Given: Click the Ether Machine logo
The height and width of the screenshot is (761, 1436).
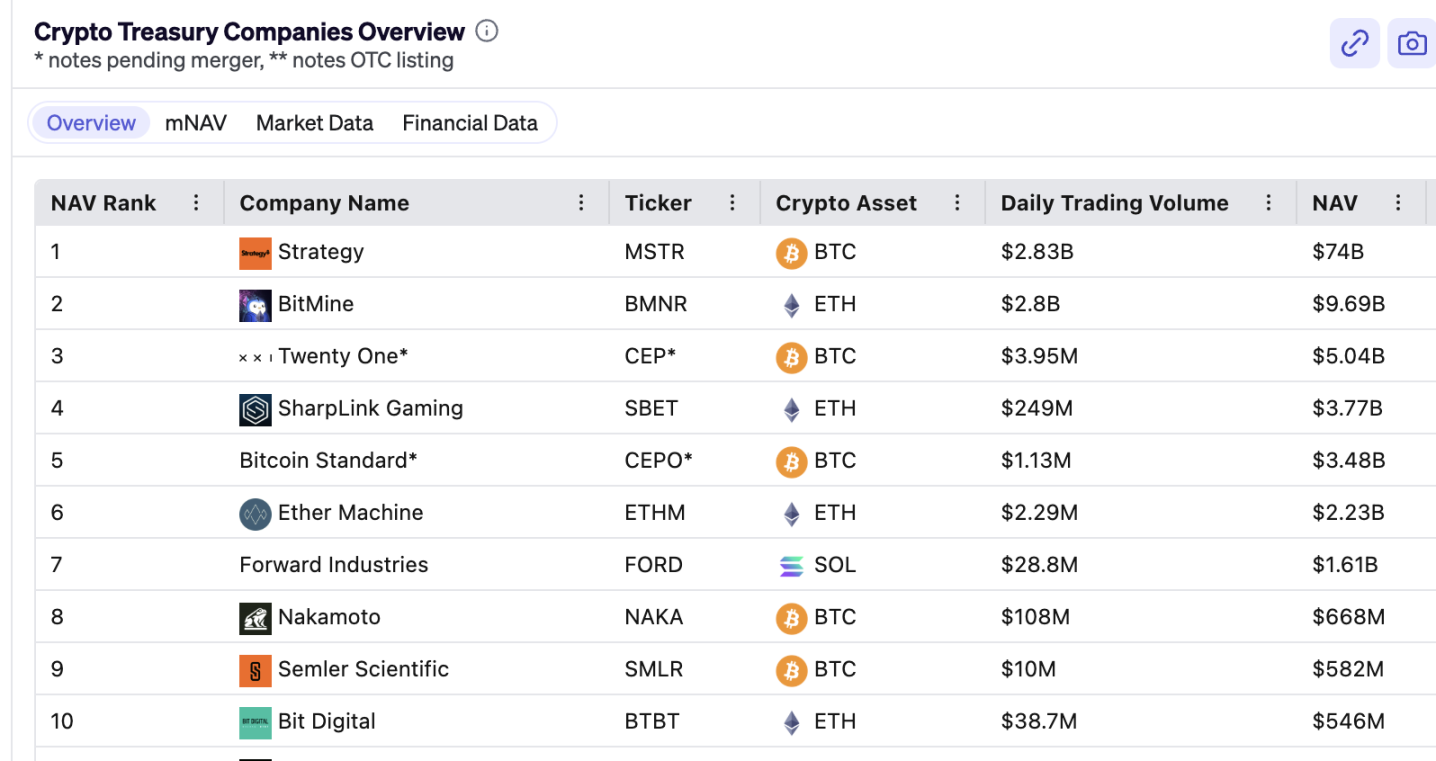Looking at the screenshot, I should (x=255, y=514).
